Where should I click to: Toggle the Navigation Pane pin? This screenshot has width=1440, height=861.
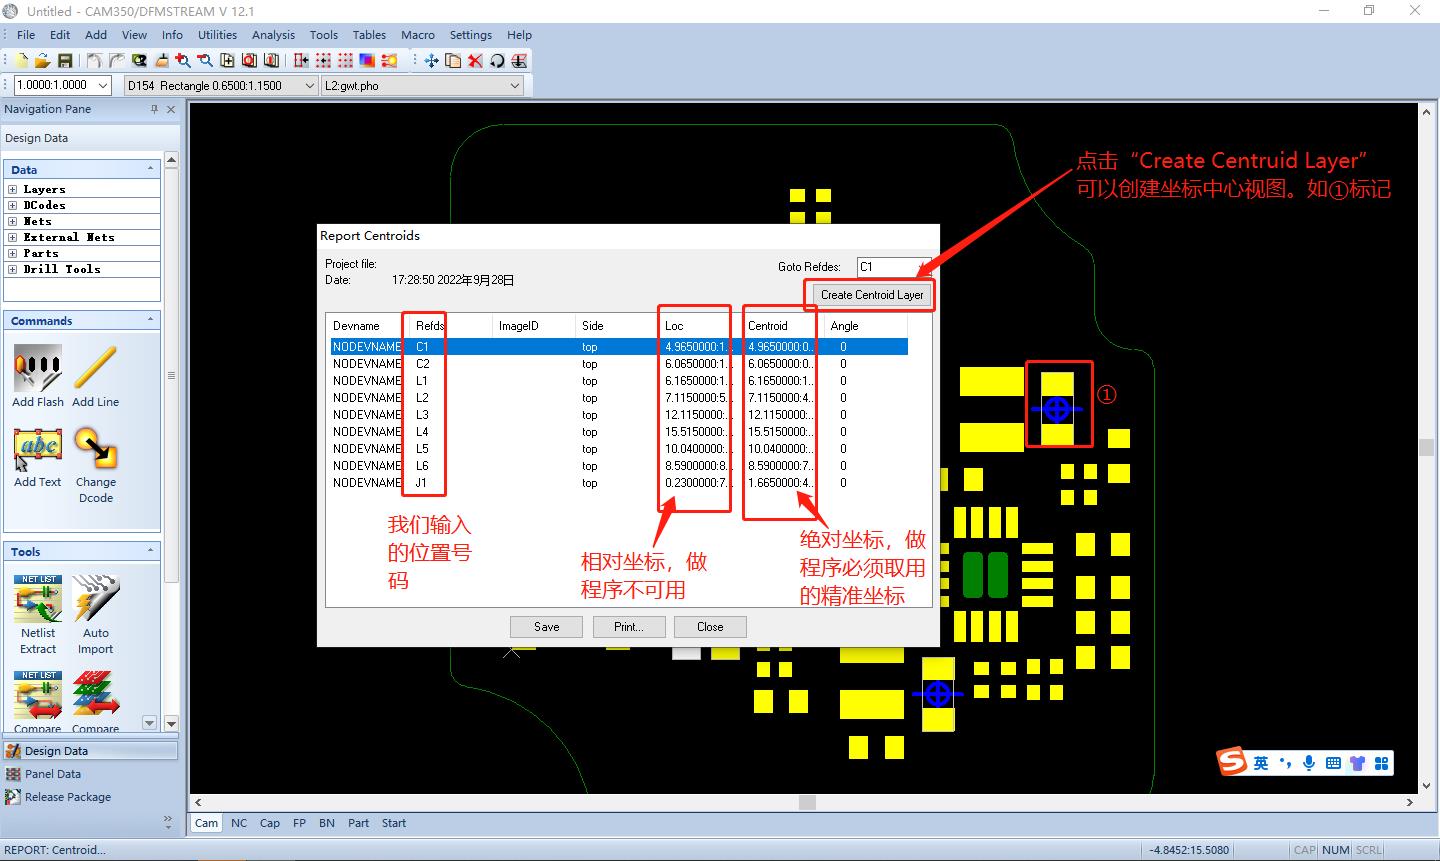pyautogui.click(x=154, y=109)
